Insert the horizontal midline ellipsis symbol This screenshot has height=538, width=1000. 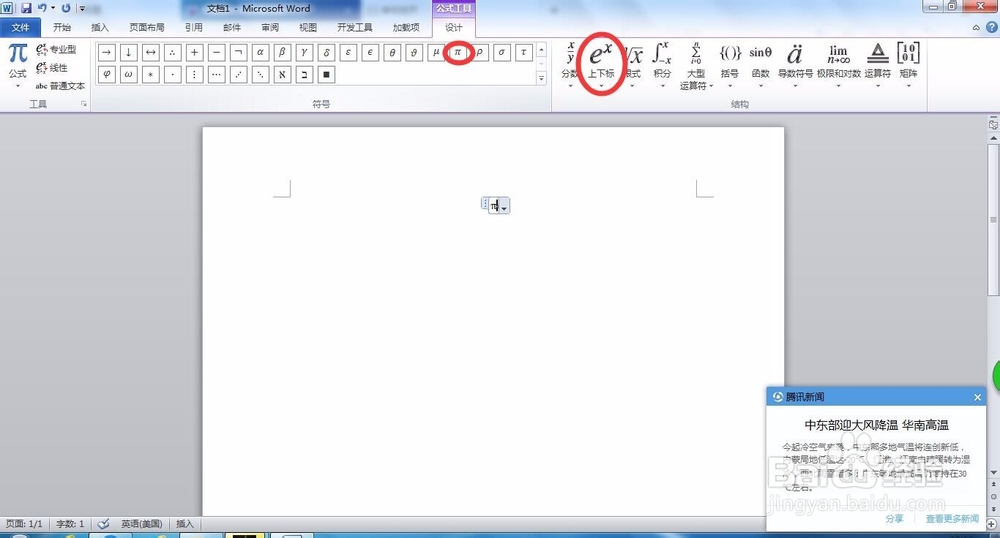(216, 75)
